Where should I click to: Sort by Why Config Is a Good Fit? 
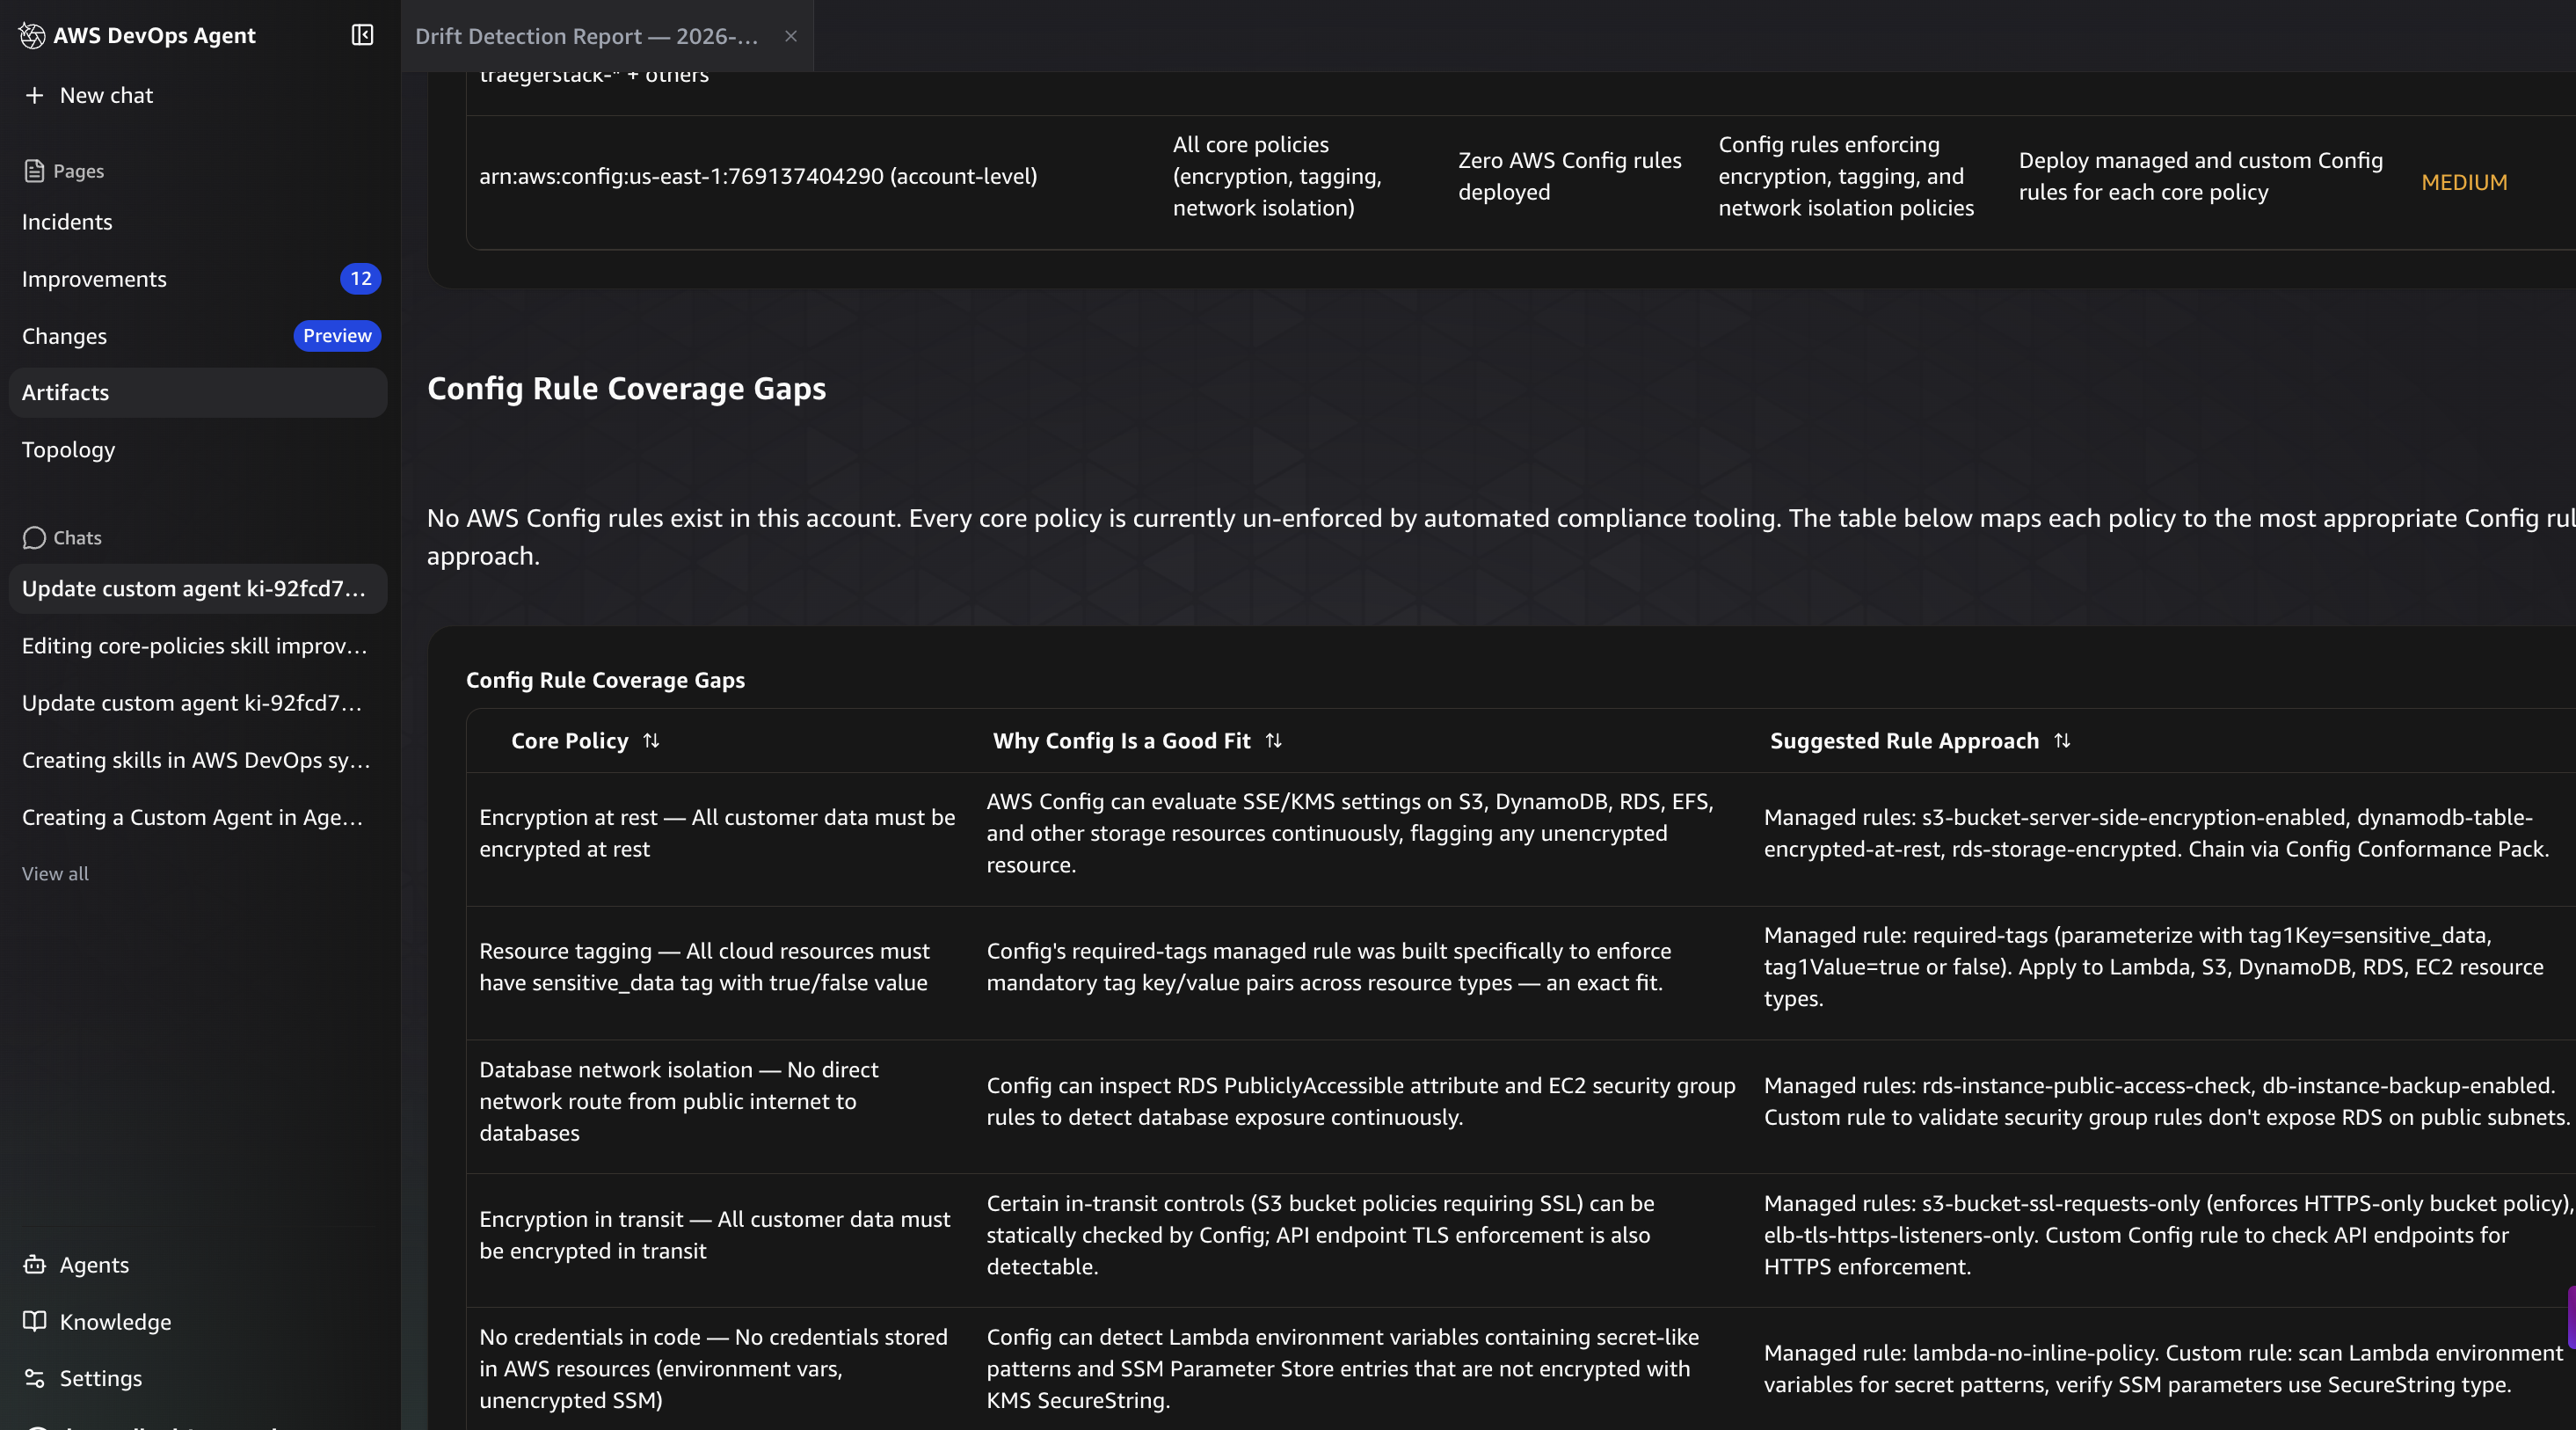tap(1273, 741)
